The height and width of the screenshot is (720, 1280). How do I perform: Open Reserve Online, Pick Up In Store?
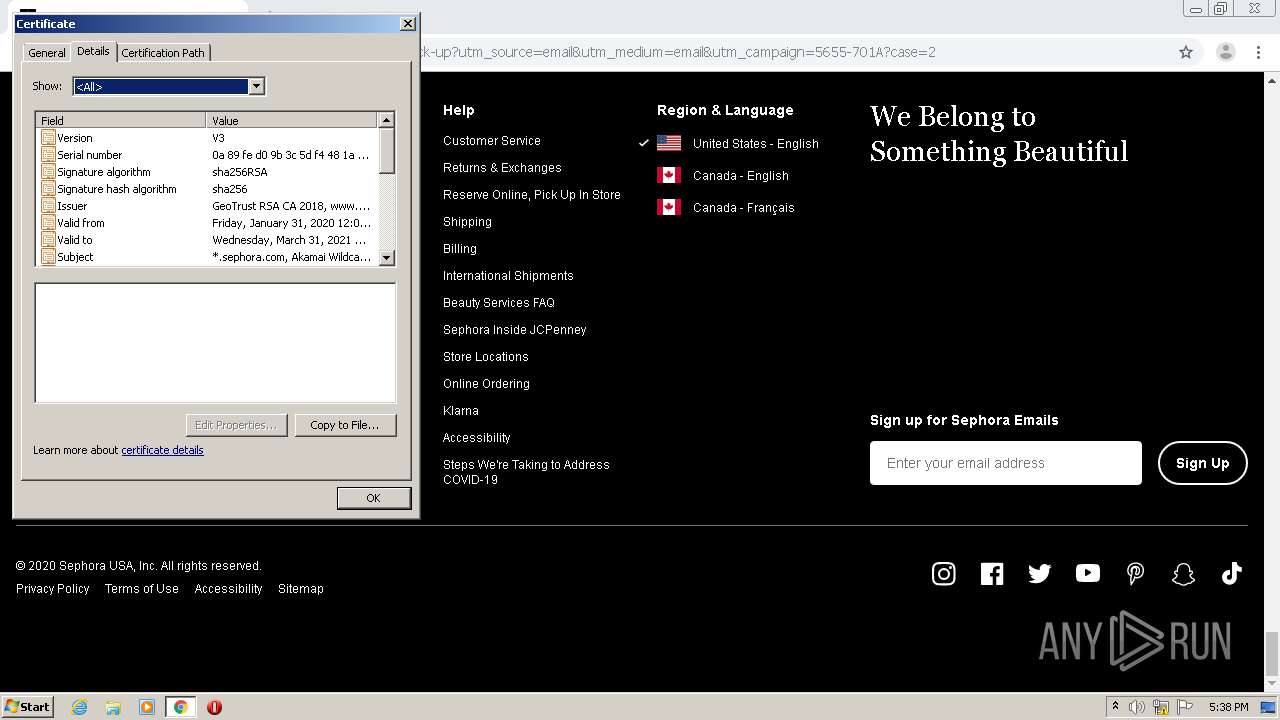pos(532,195)
